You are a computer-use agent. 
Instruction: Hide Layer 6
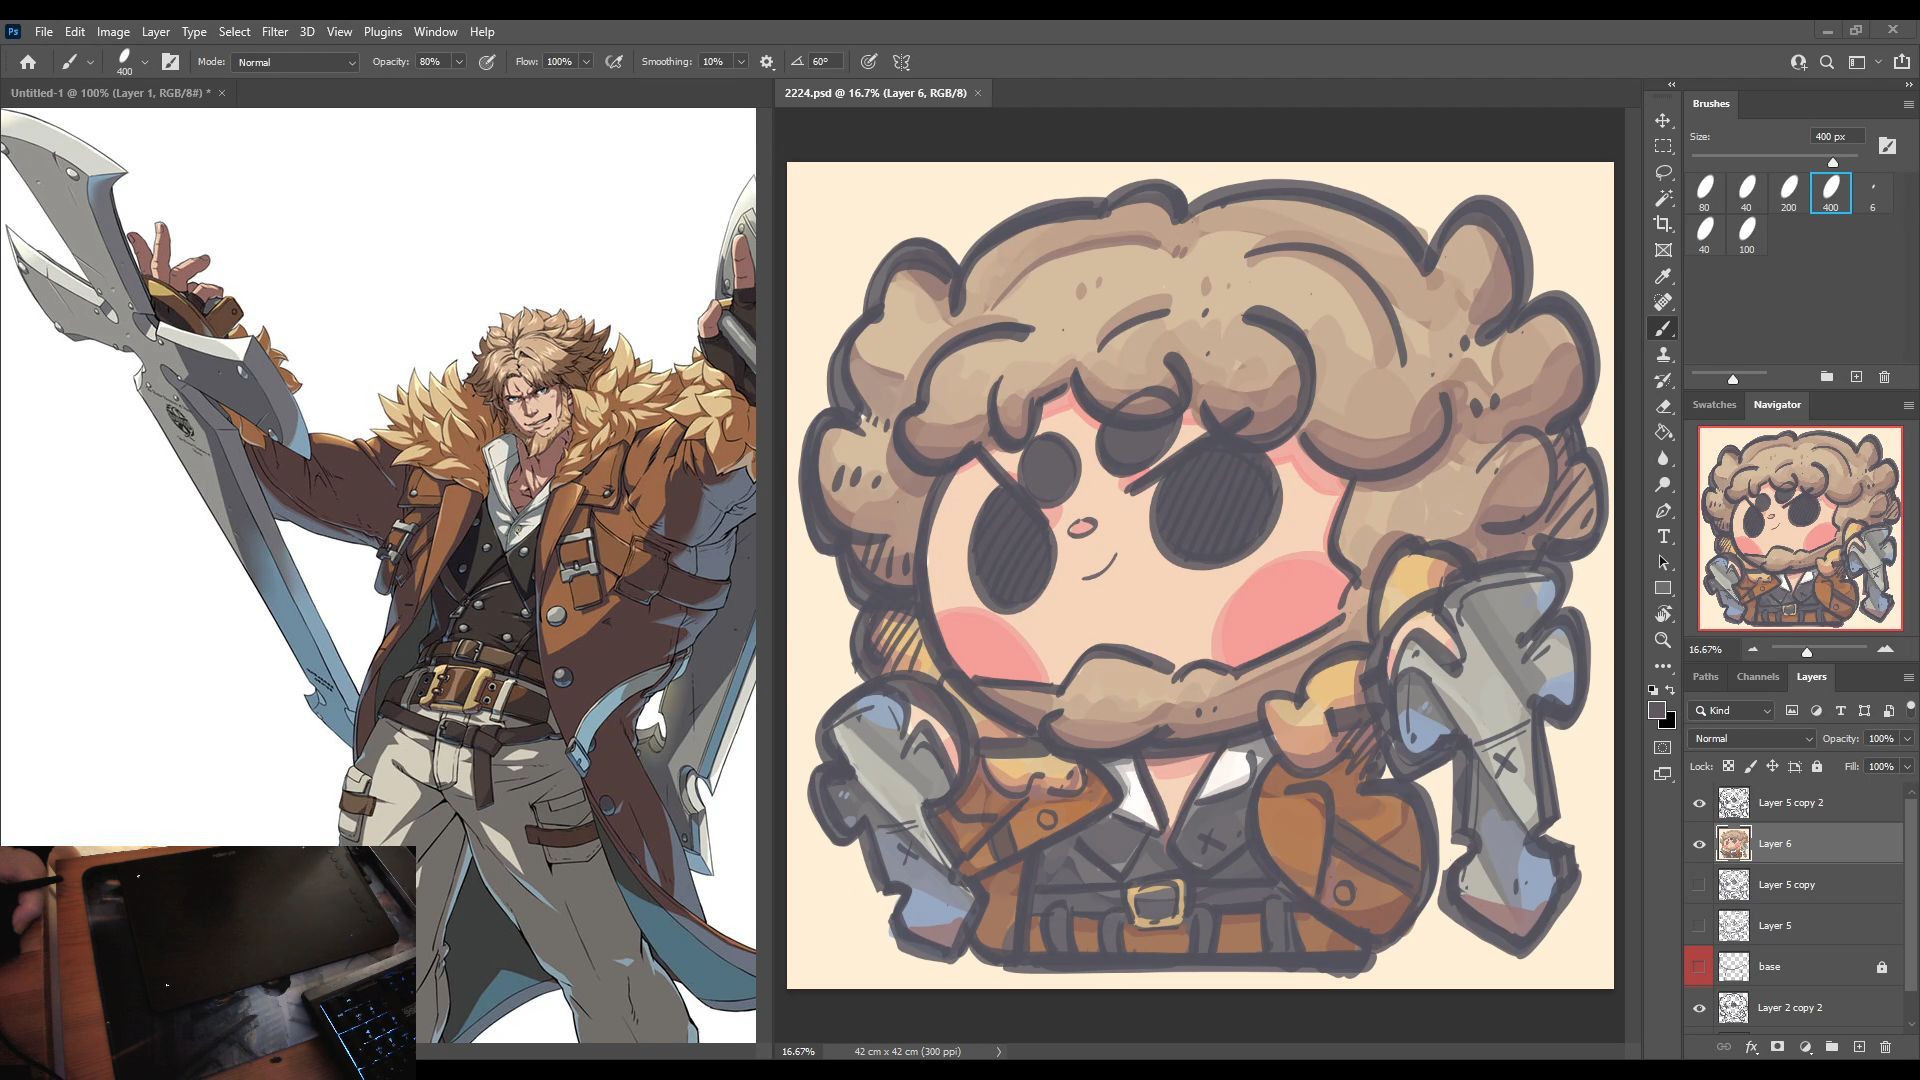pos(1699,844)
